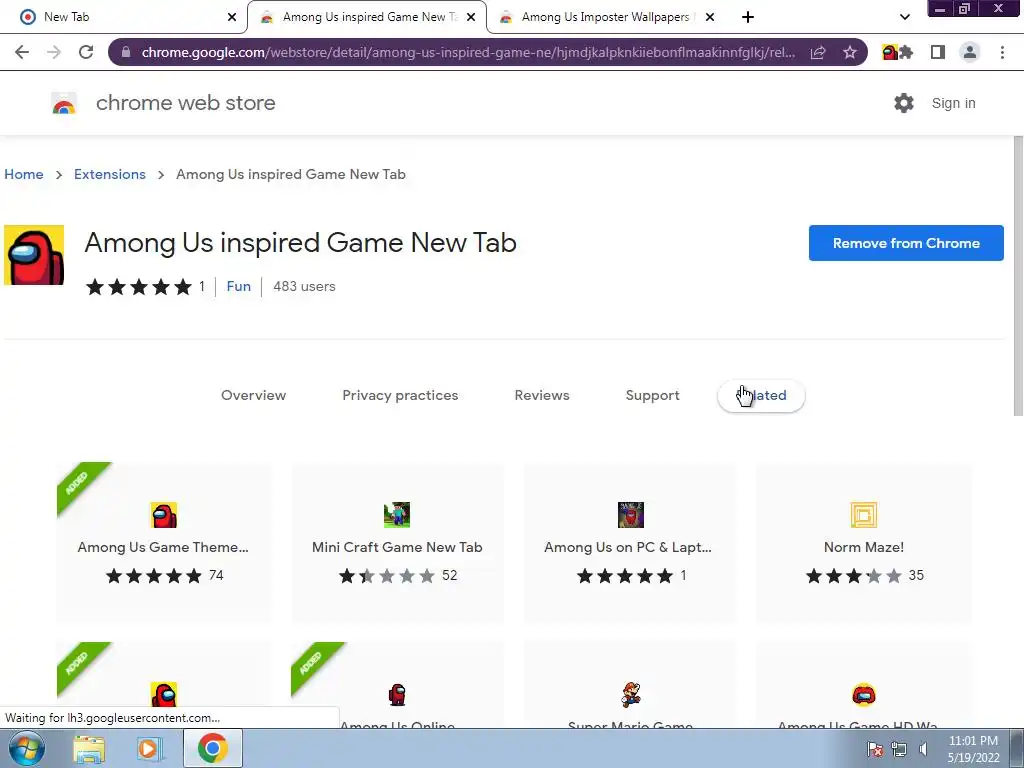This screenshot has height=768, width=1024.
Task: Open a new browser tab
Action: tap(748, 17)
